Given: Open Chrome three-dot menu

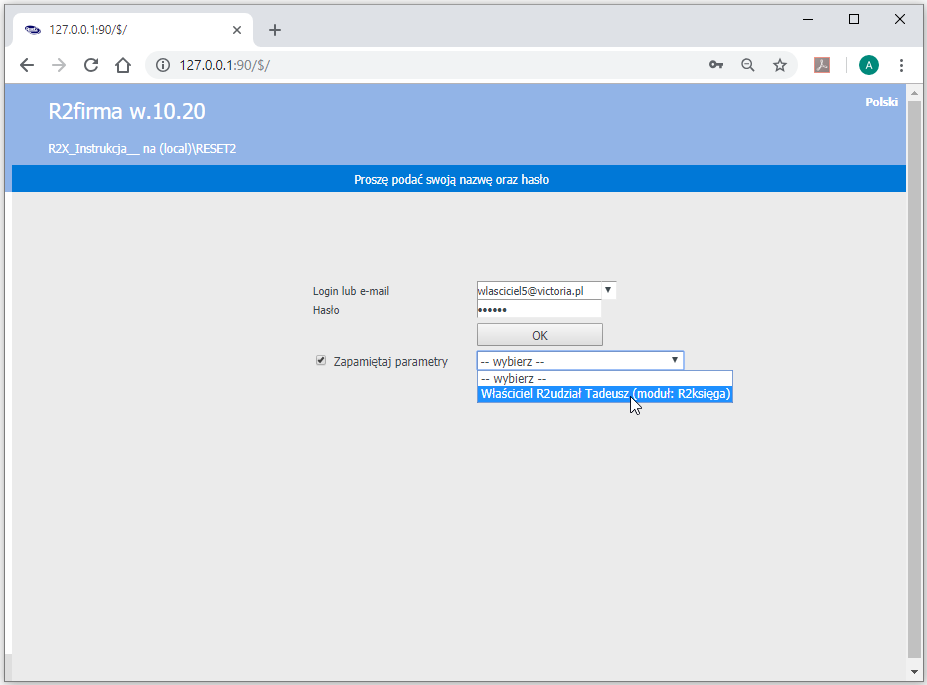Looking at the screenshot, I should (x=901, y=65).
